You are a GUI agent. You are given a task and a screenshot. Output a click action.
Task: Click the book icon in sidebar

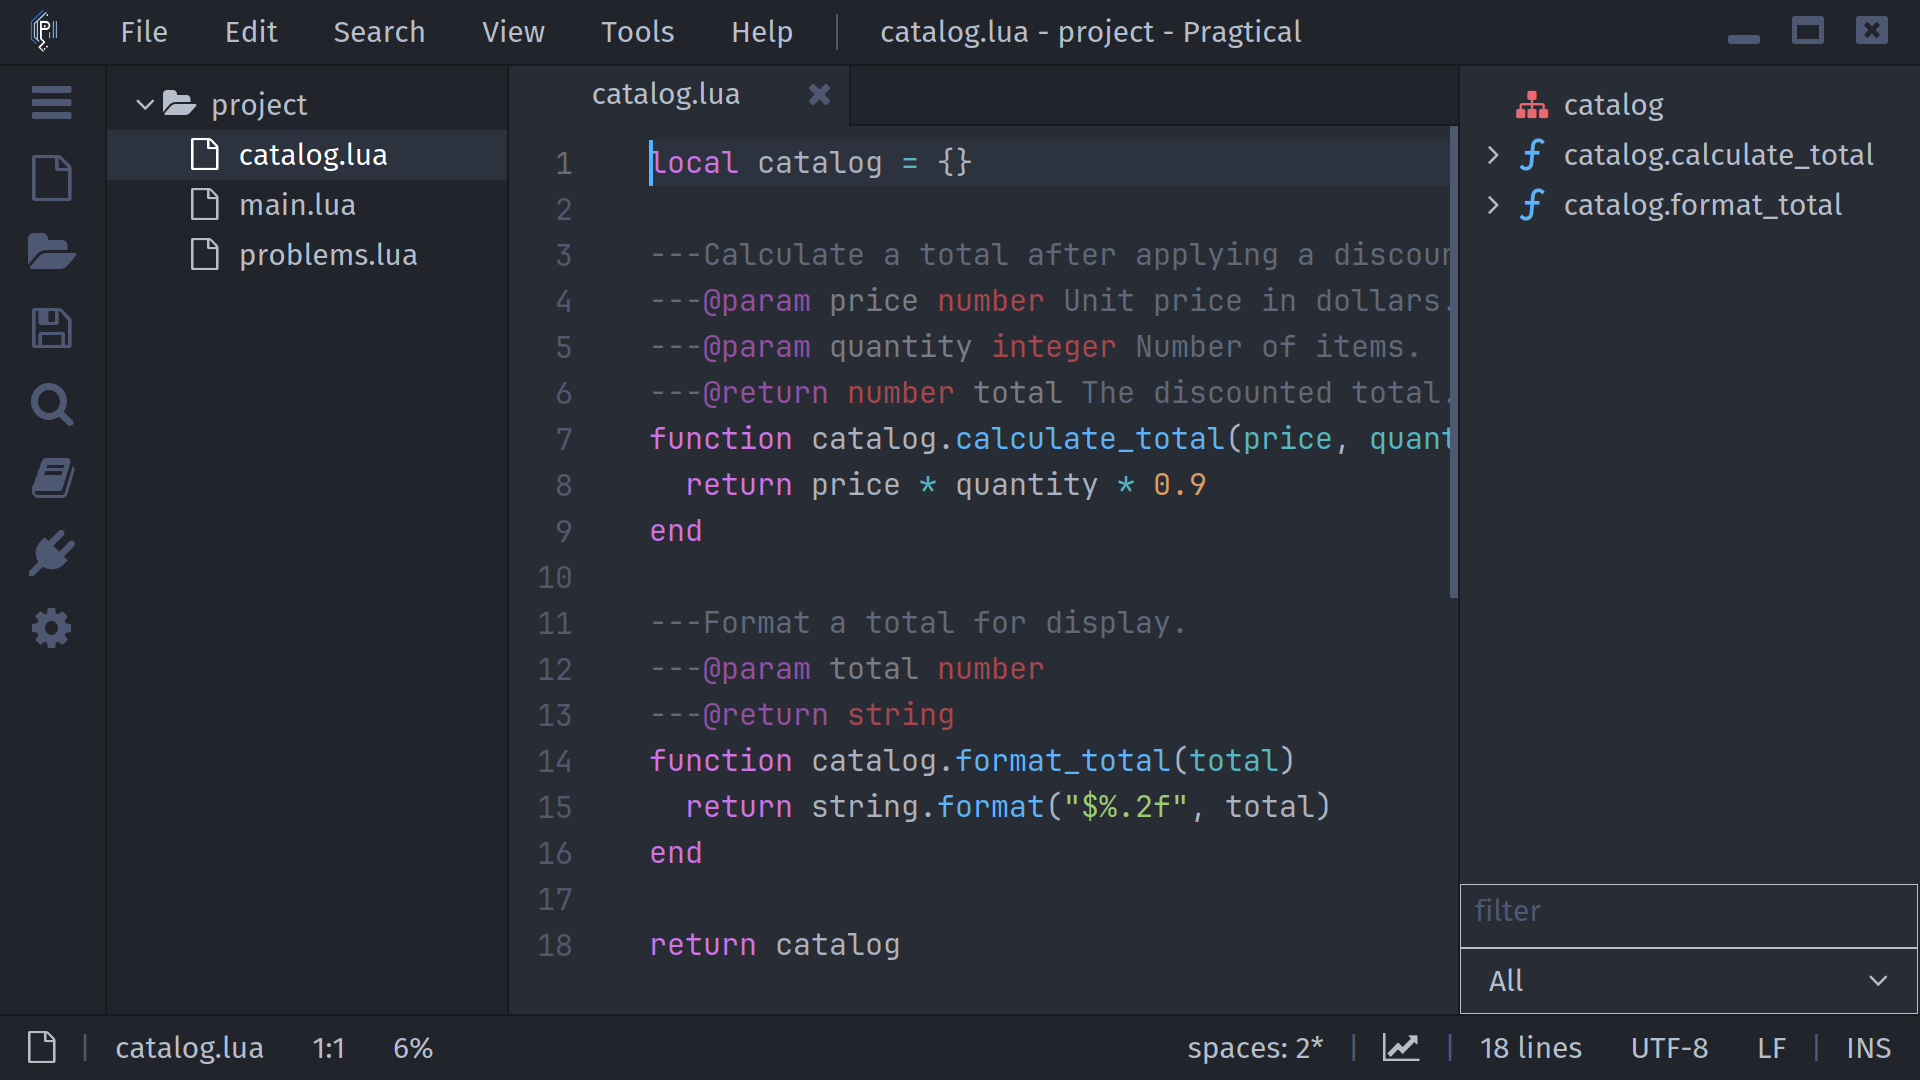pyautogui.click(x=51, y=478)
